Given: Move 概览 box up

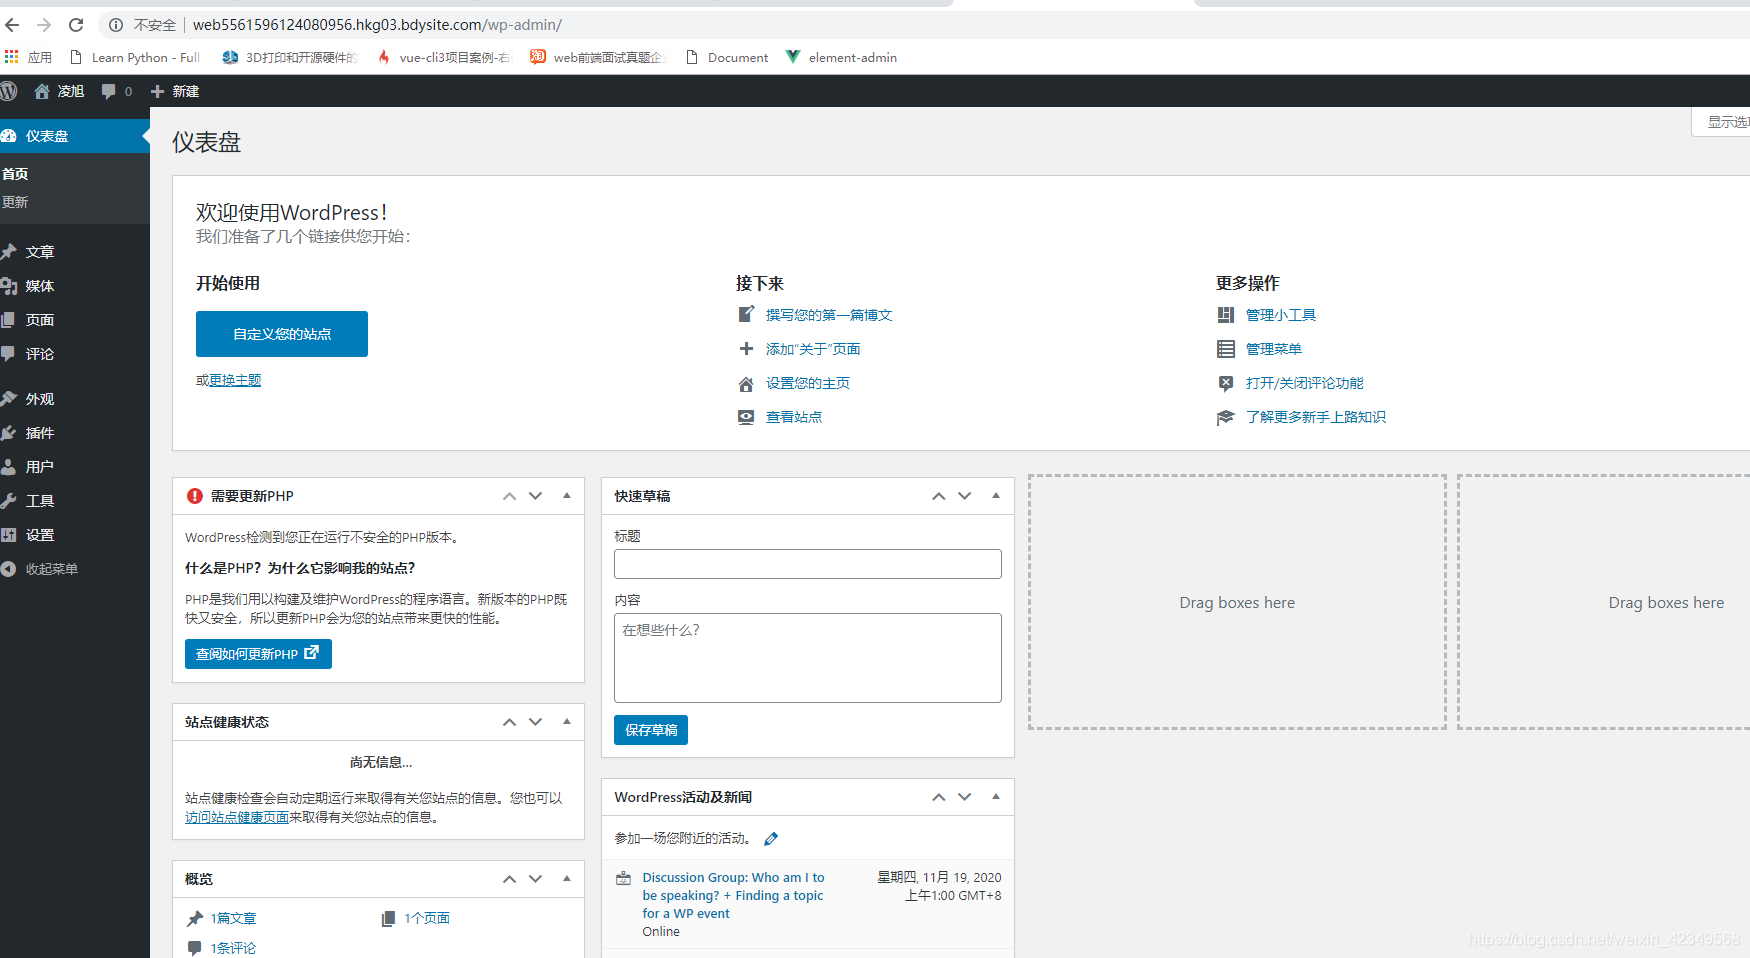Looking at the screenshot, I should tap(510, 879).
